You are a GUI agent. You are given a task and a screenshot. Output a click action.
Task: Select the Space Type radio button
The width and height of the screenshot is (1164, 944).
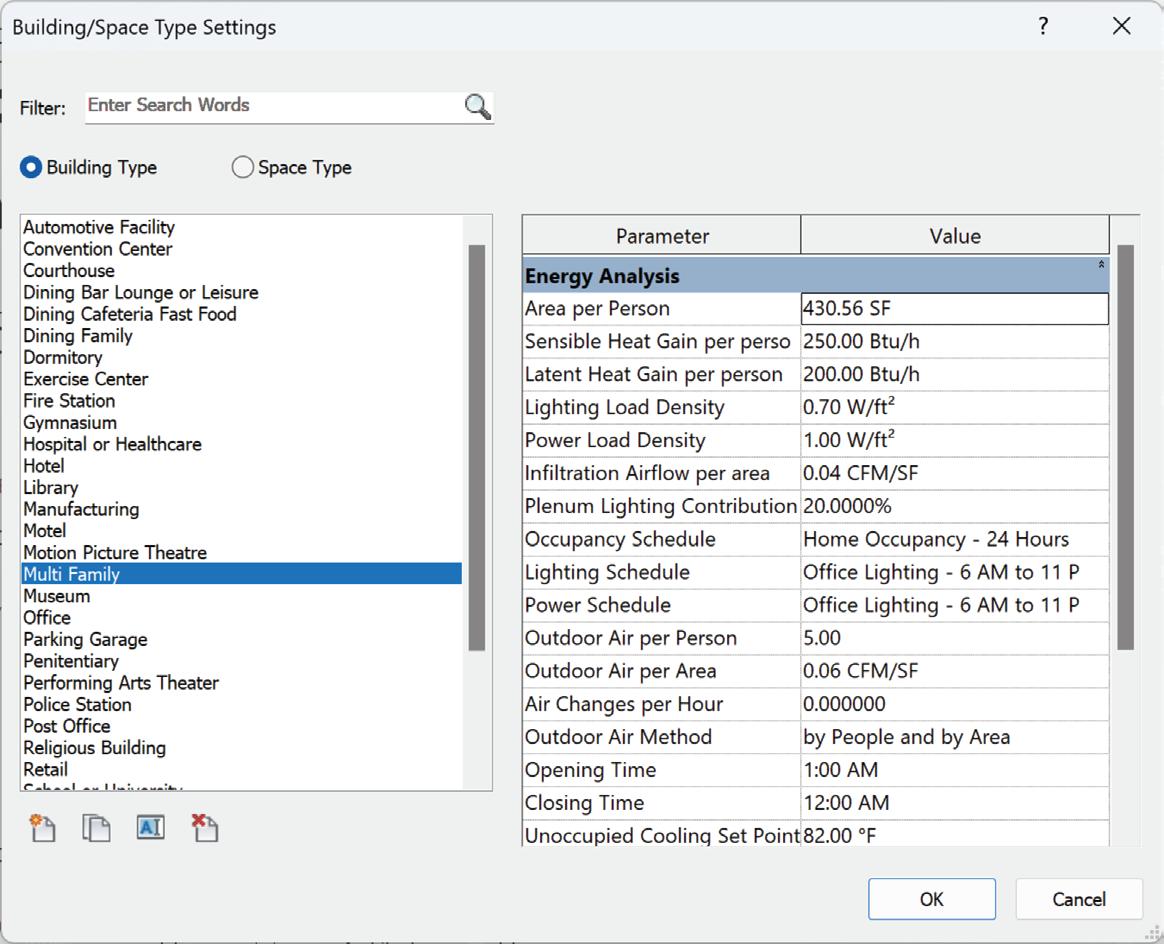click(x=242, y=168)
